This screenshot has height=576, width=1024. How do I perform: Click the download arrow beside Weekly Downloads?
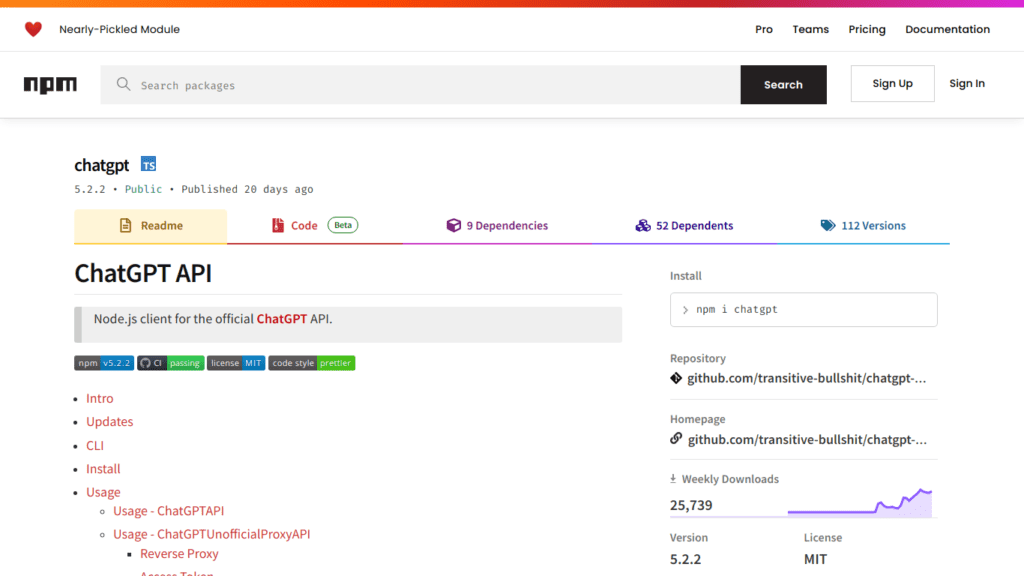tap(673, 479)
